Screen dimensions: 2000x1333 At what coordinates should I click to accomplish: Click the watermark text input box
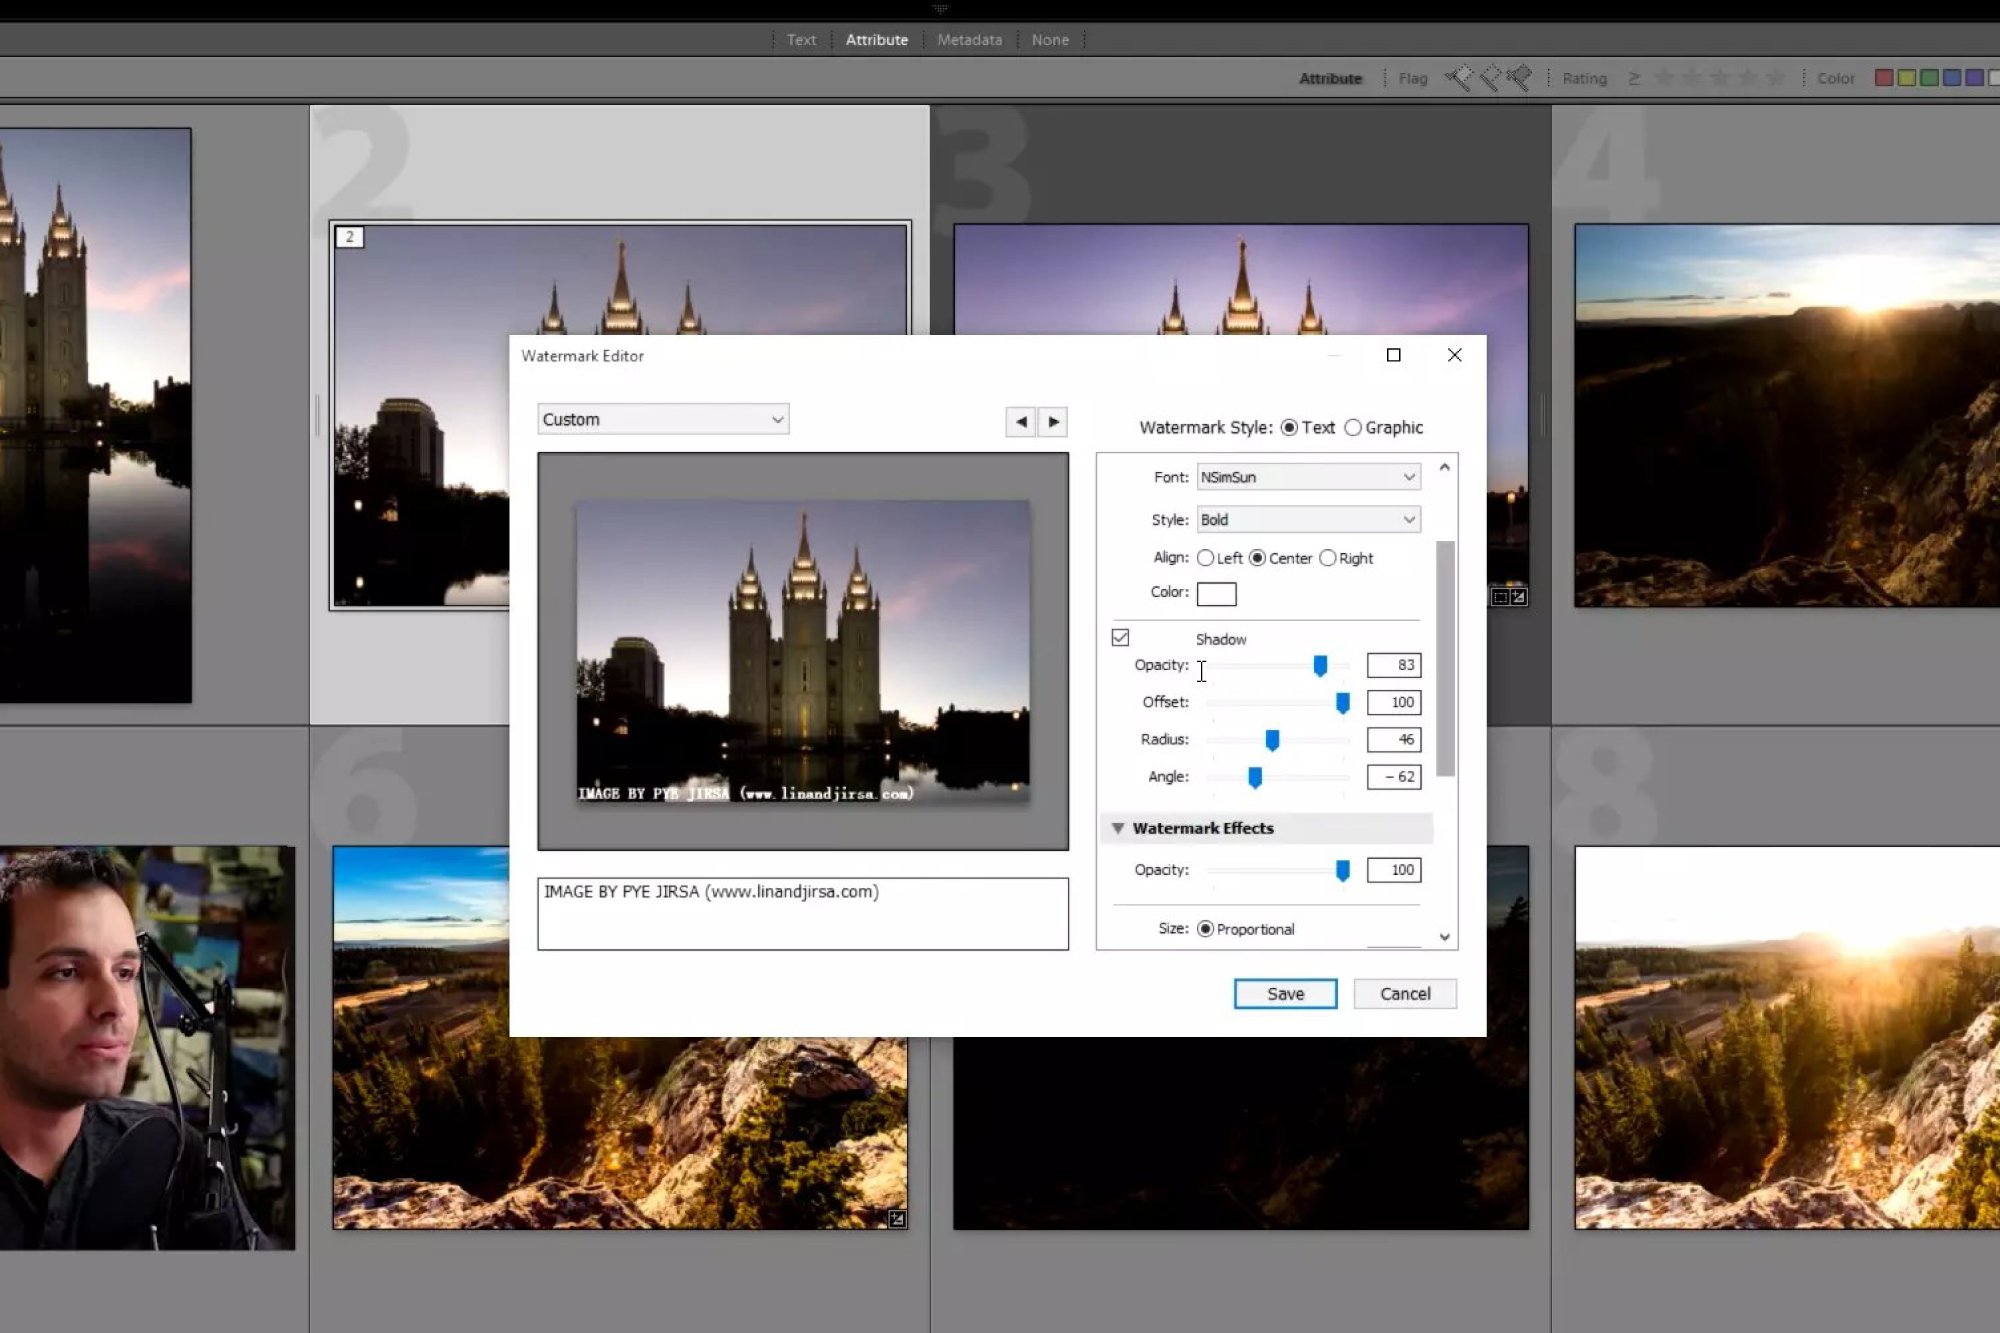803,914
